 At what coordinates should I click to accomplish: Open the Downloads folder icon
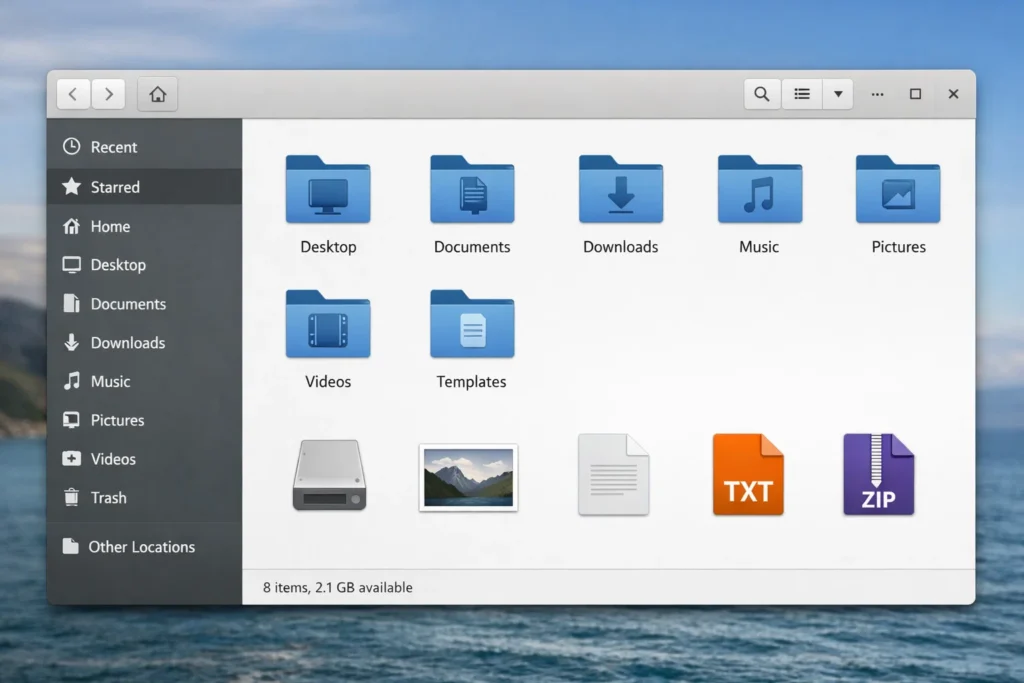[x=620, y=190]
